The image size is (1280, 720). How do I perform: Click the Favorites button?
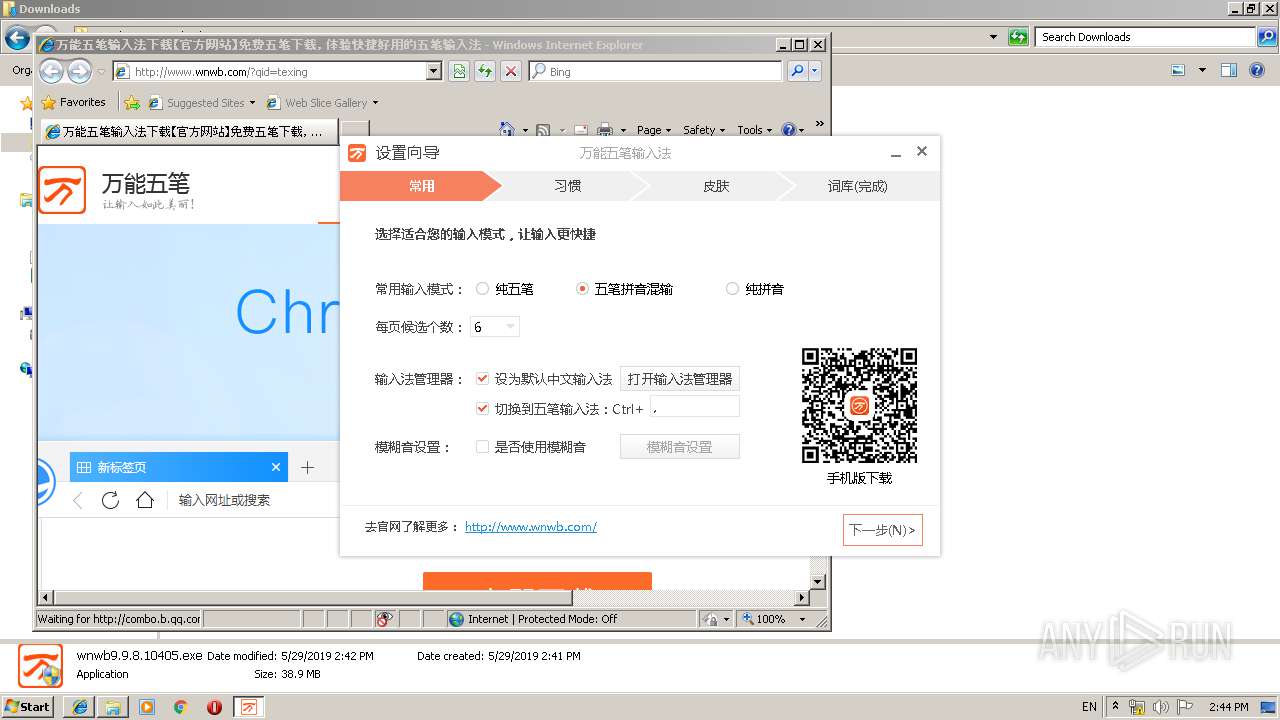click(73, 102)
